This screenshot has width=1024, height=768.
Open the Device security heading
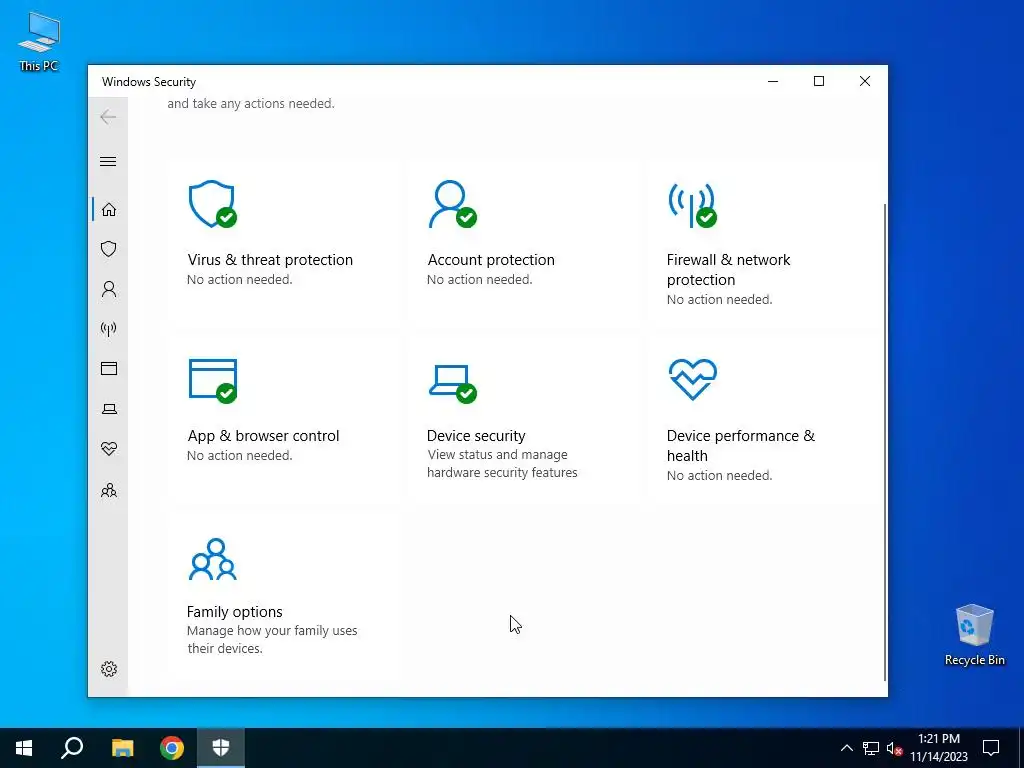click(476, 436)
